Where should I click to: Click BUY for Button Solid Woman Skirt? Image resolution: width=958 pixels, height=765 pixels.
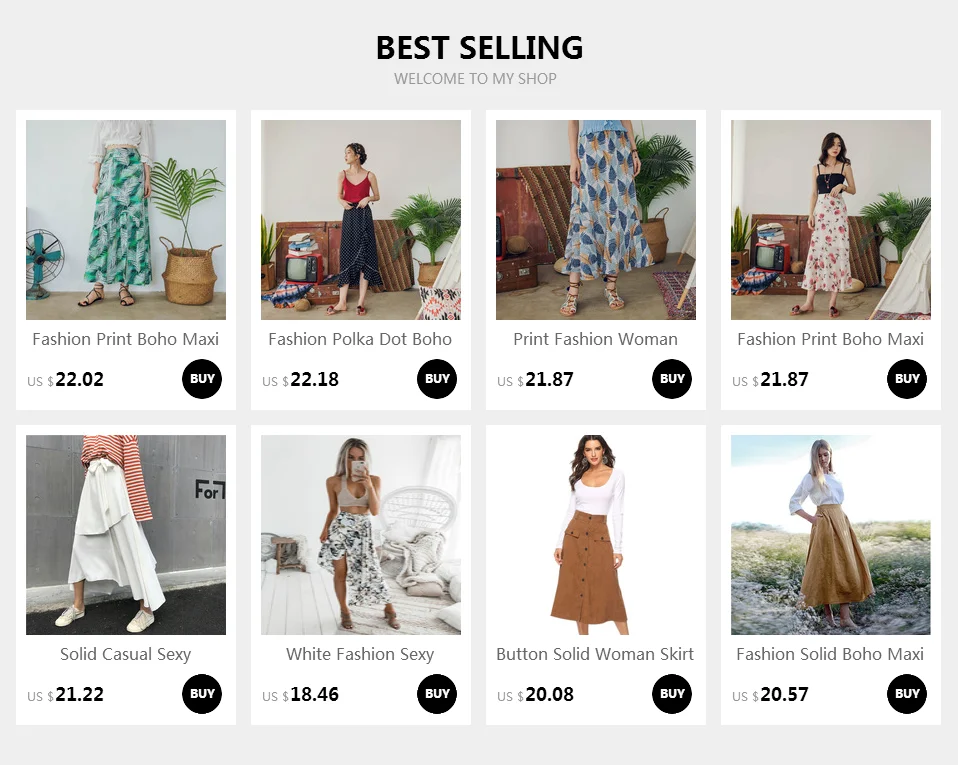[672, 694]
